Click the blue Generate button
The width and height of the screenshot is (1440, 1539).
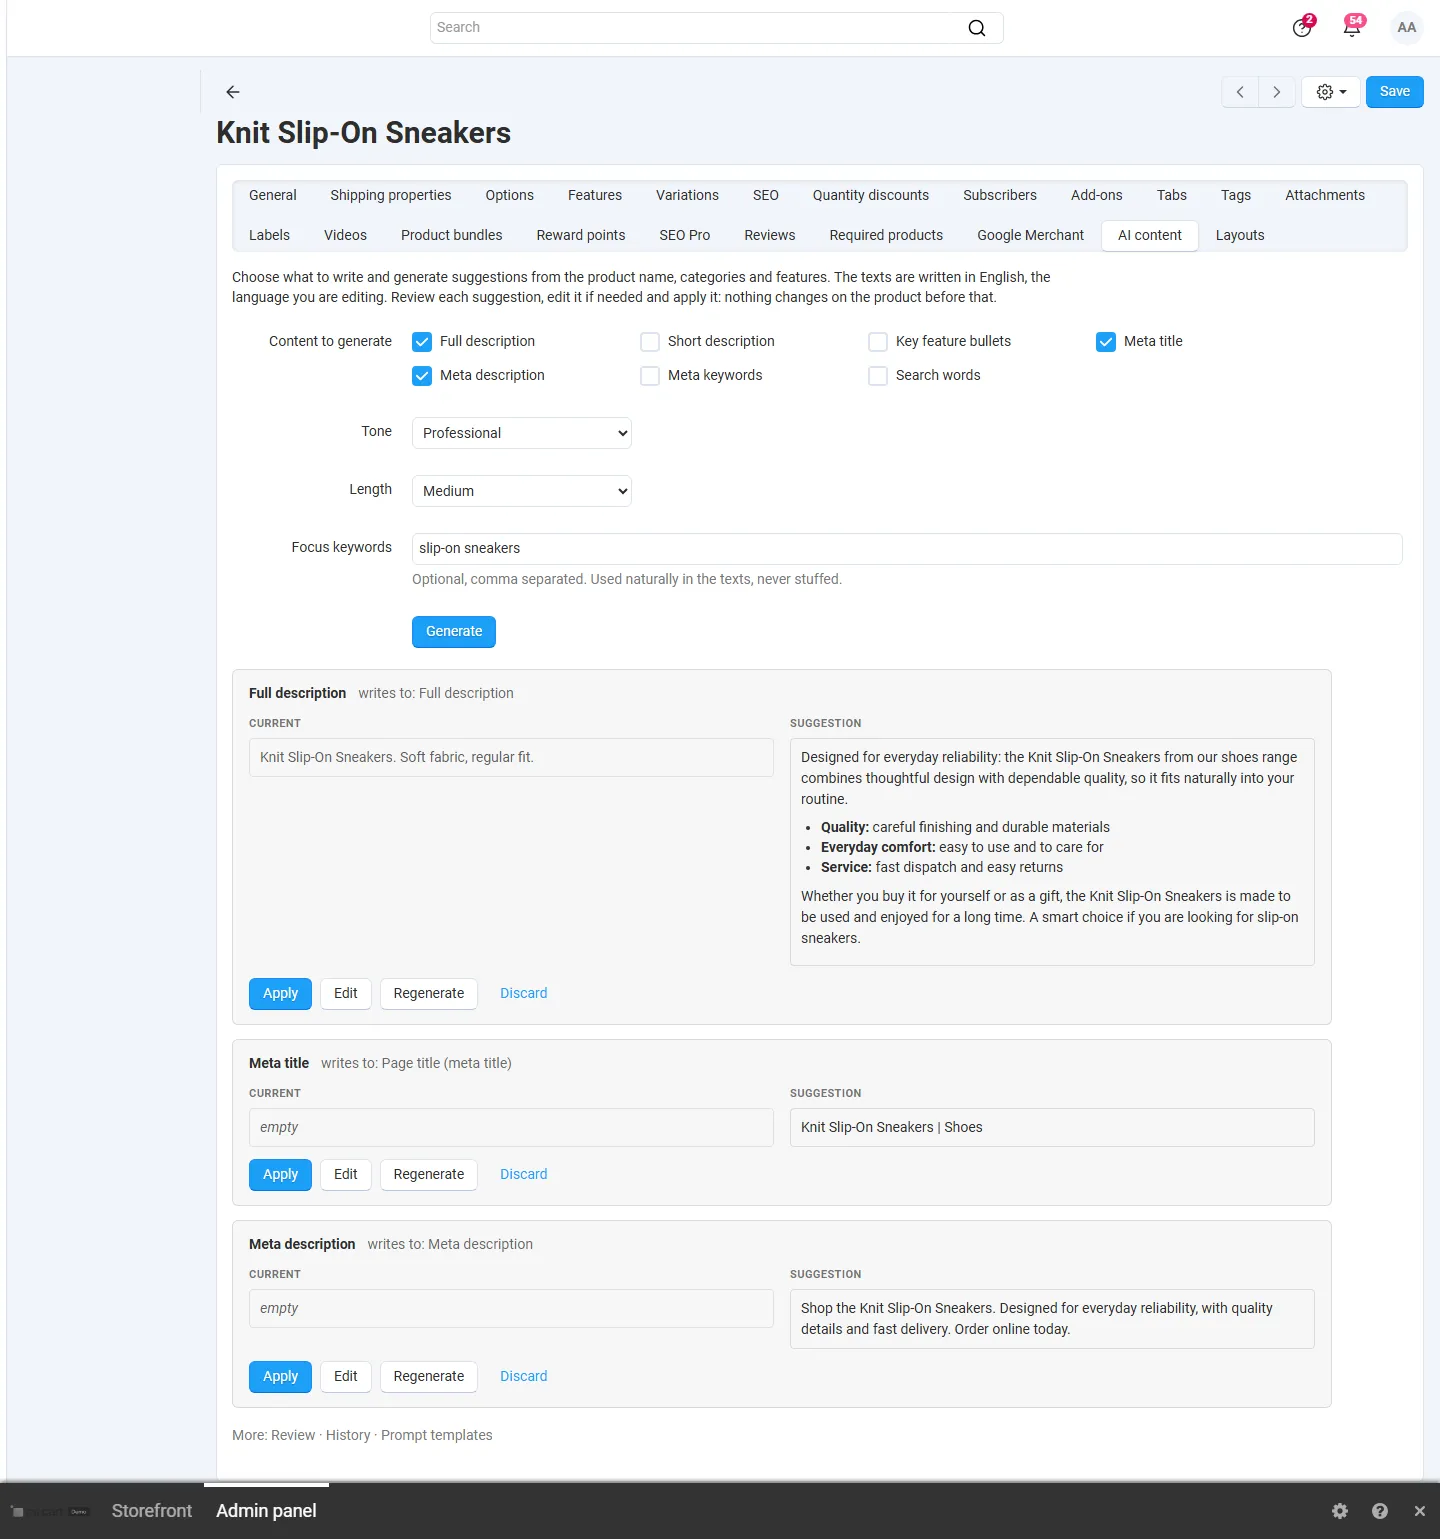click(454, 632)
